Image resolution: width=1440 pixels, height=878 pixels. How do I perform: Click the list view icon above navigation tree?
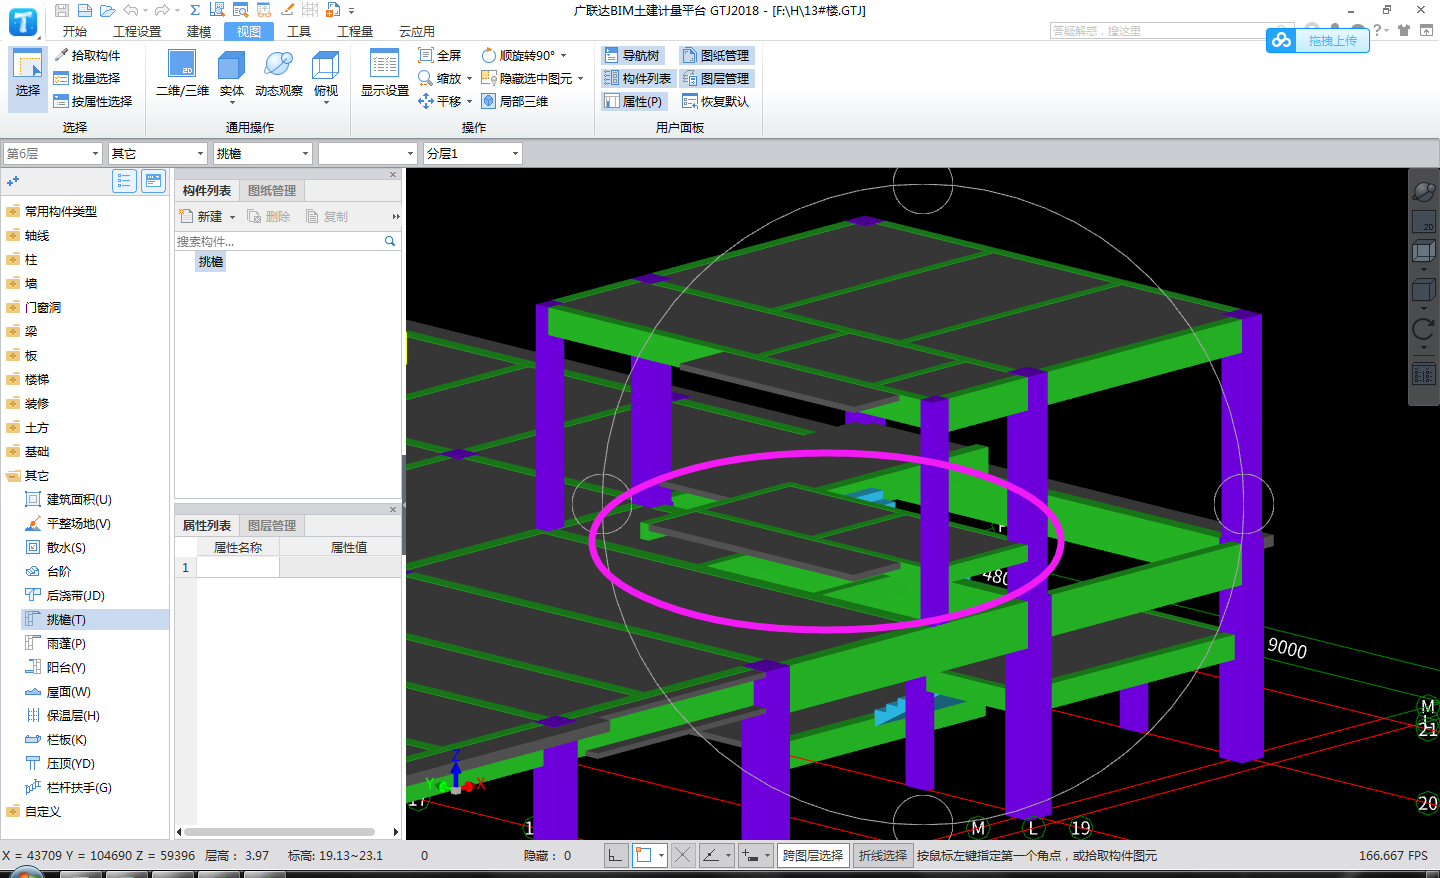click(x=124, y=181)
